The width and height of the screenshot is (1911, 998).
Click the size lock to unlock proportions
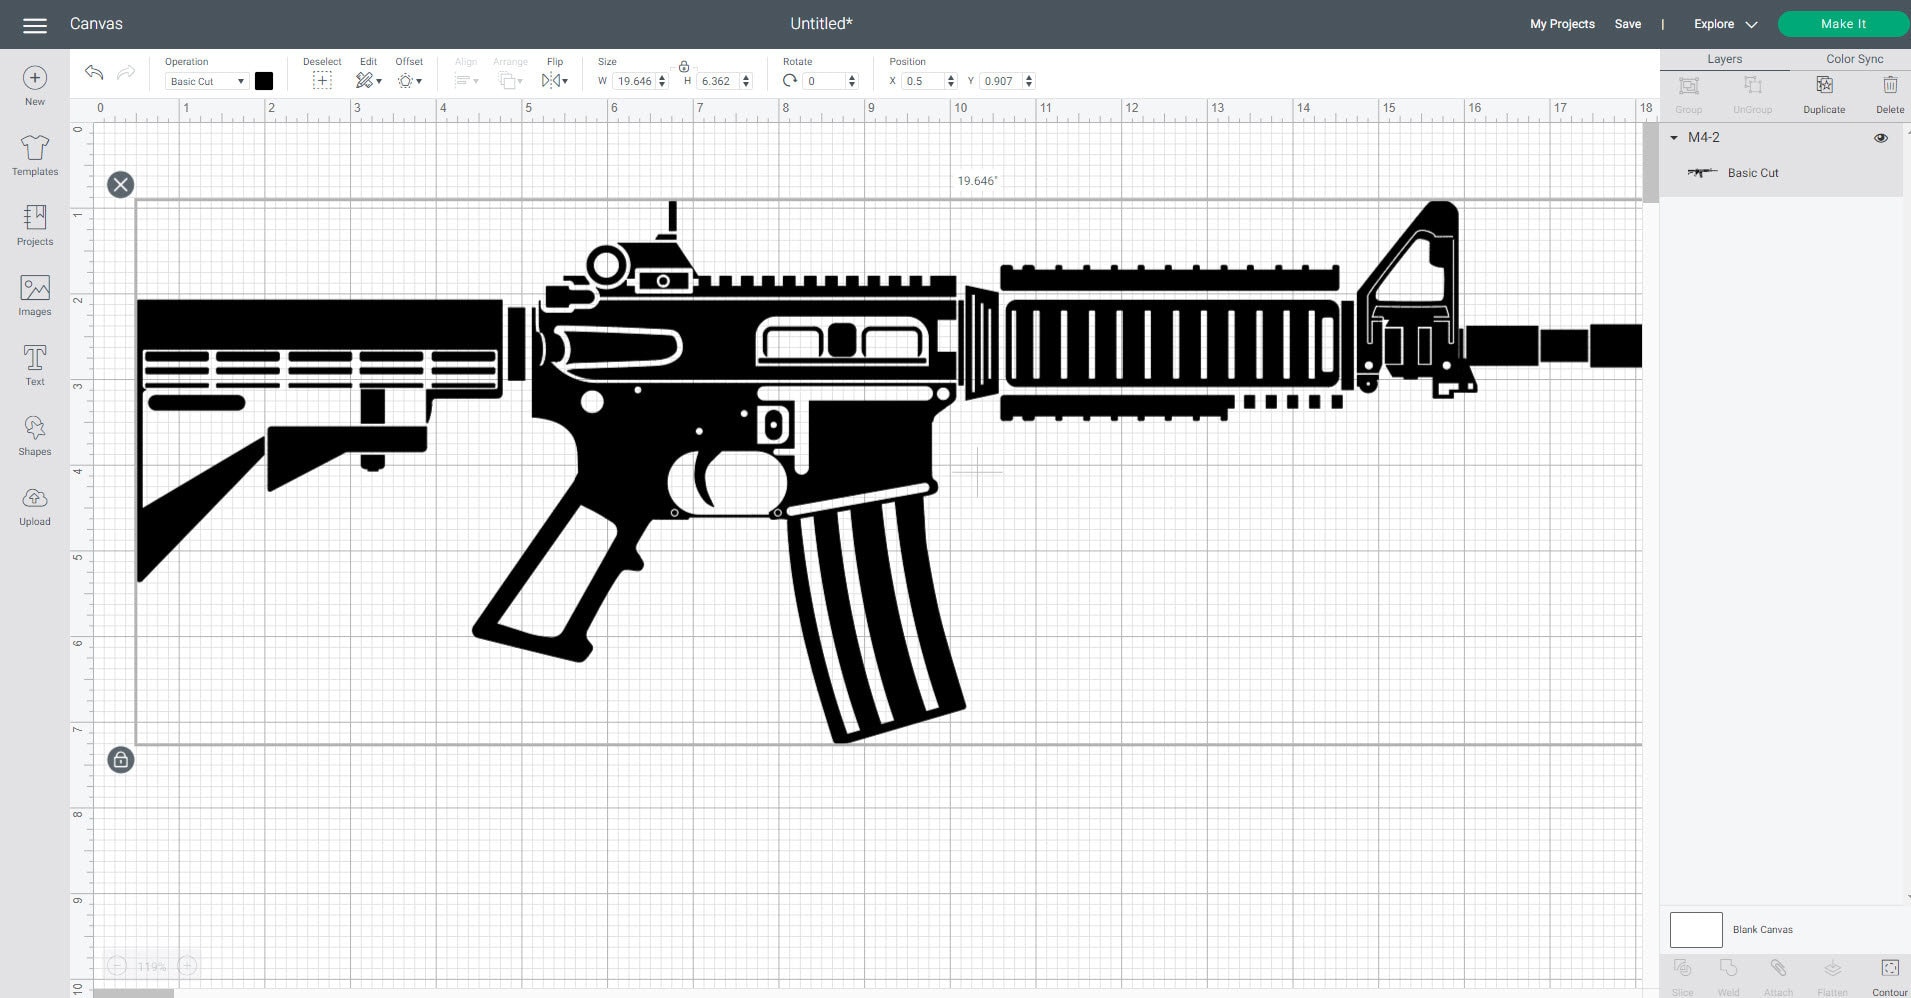[x=684, y=67]
